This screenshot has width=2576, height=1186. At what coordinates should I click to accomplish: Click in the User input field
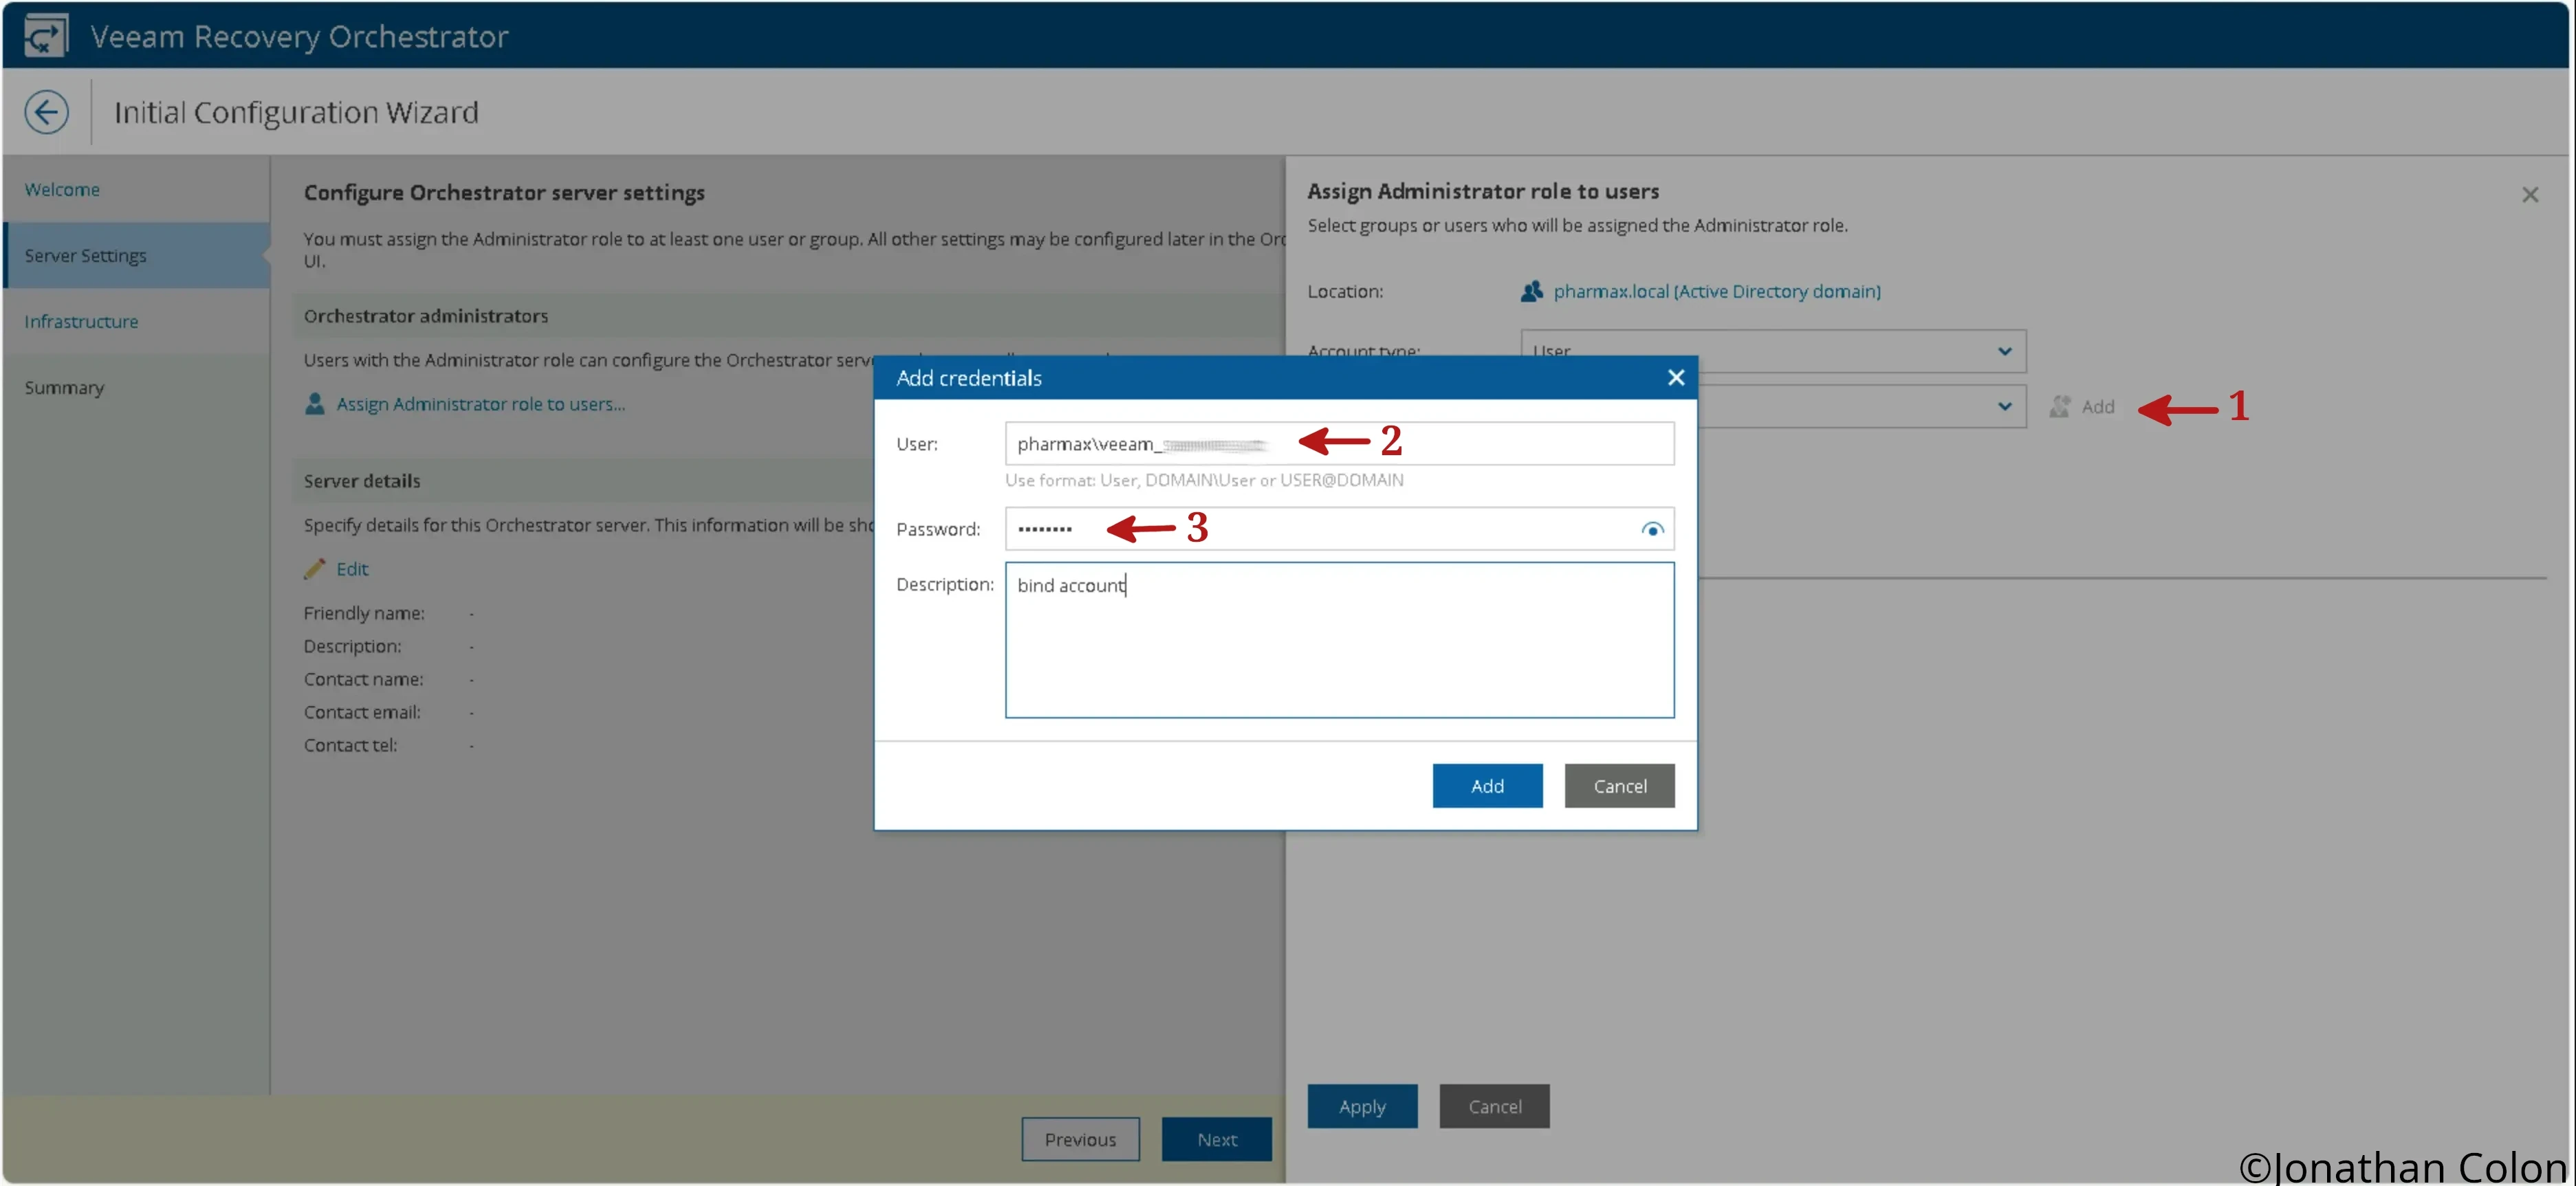1339,442
